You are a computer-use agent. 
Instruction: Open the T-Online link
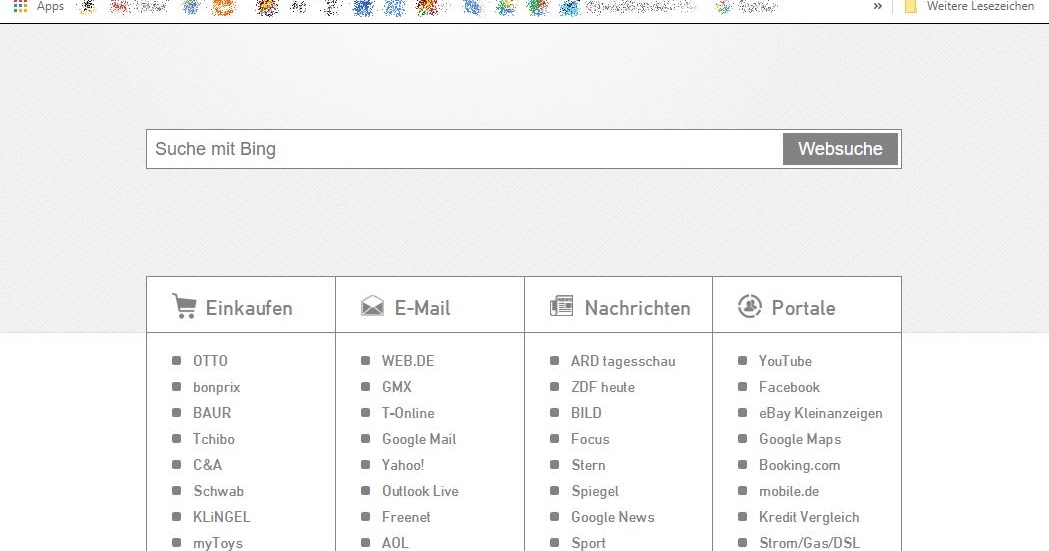pos(408,413)
